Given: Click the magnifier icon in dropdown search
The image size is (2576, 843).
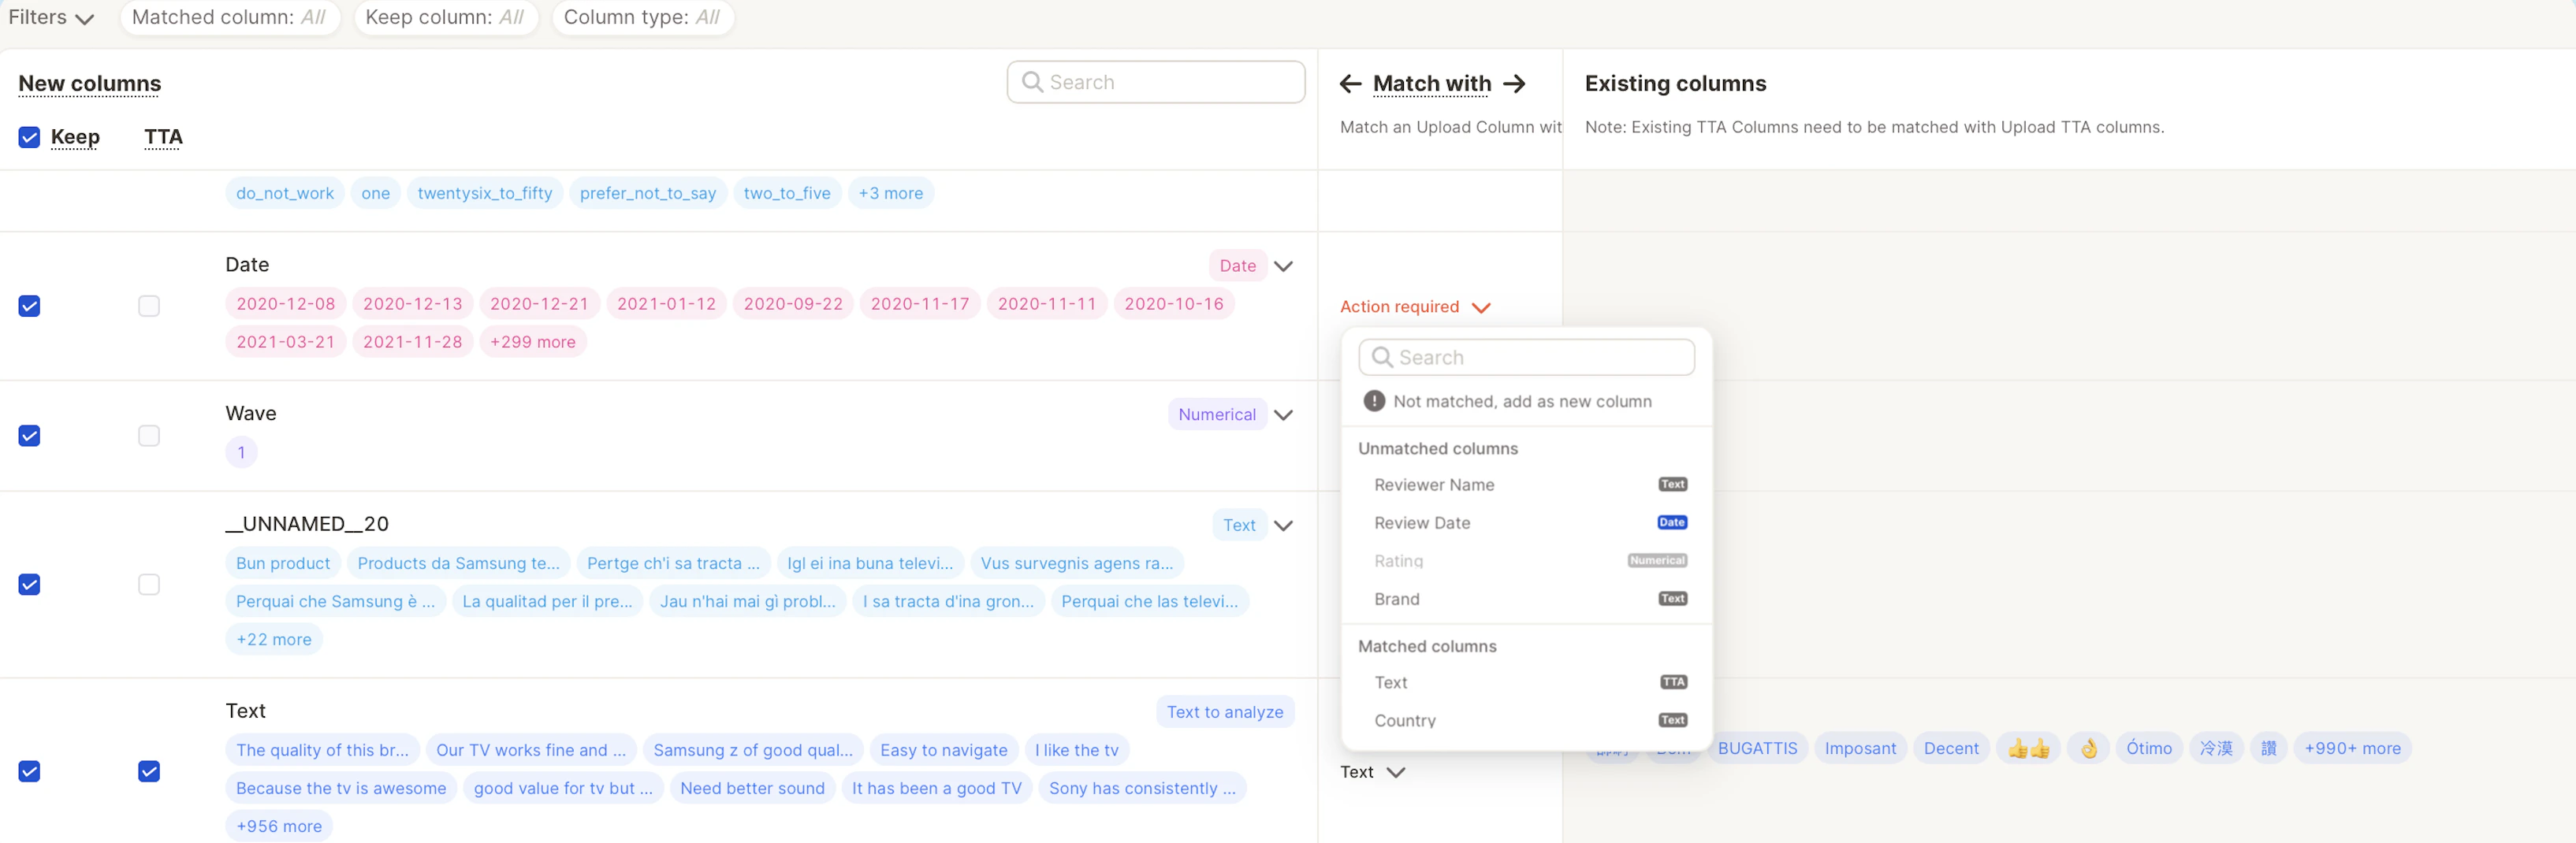Looking at the screenshot, I should (x=1382, y=357).
